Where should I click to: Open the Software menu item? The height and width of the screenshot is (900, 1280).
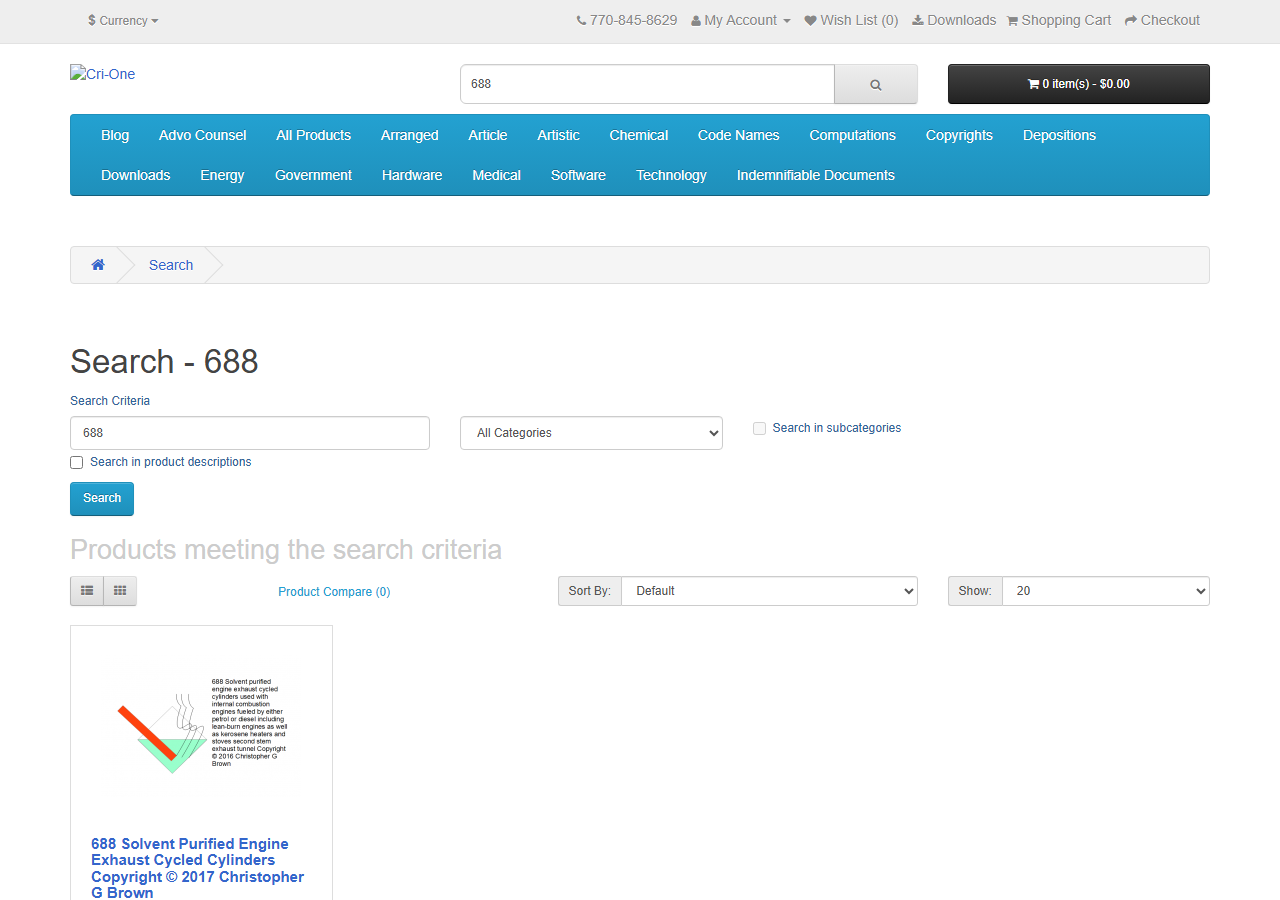coord(578,175)
